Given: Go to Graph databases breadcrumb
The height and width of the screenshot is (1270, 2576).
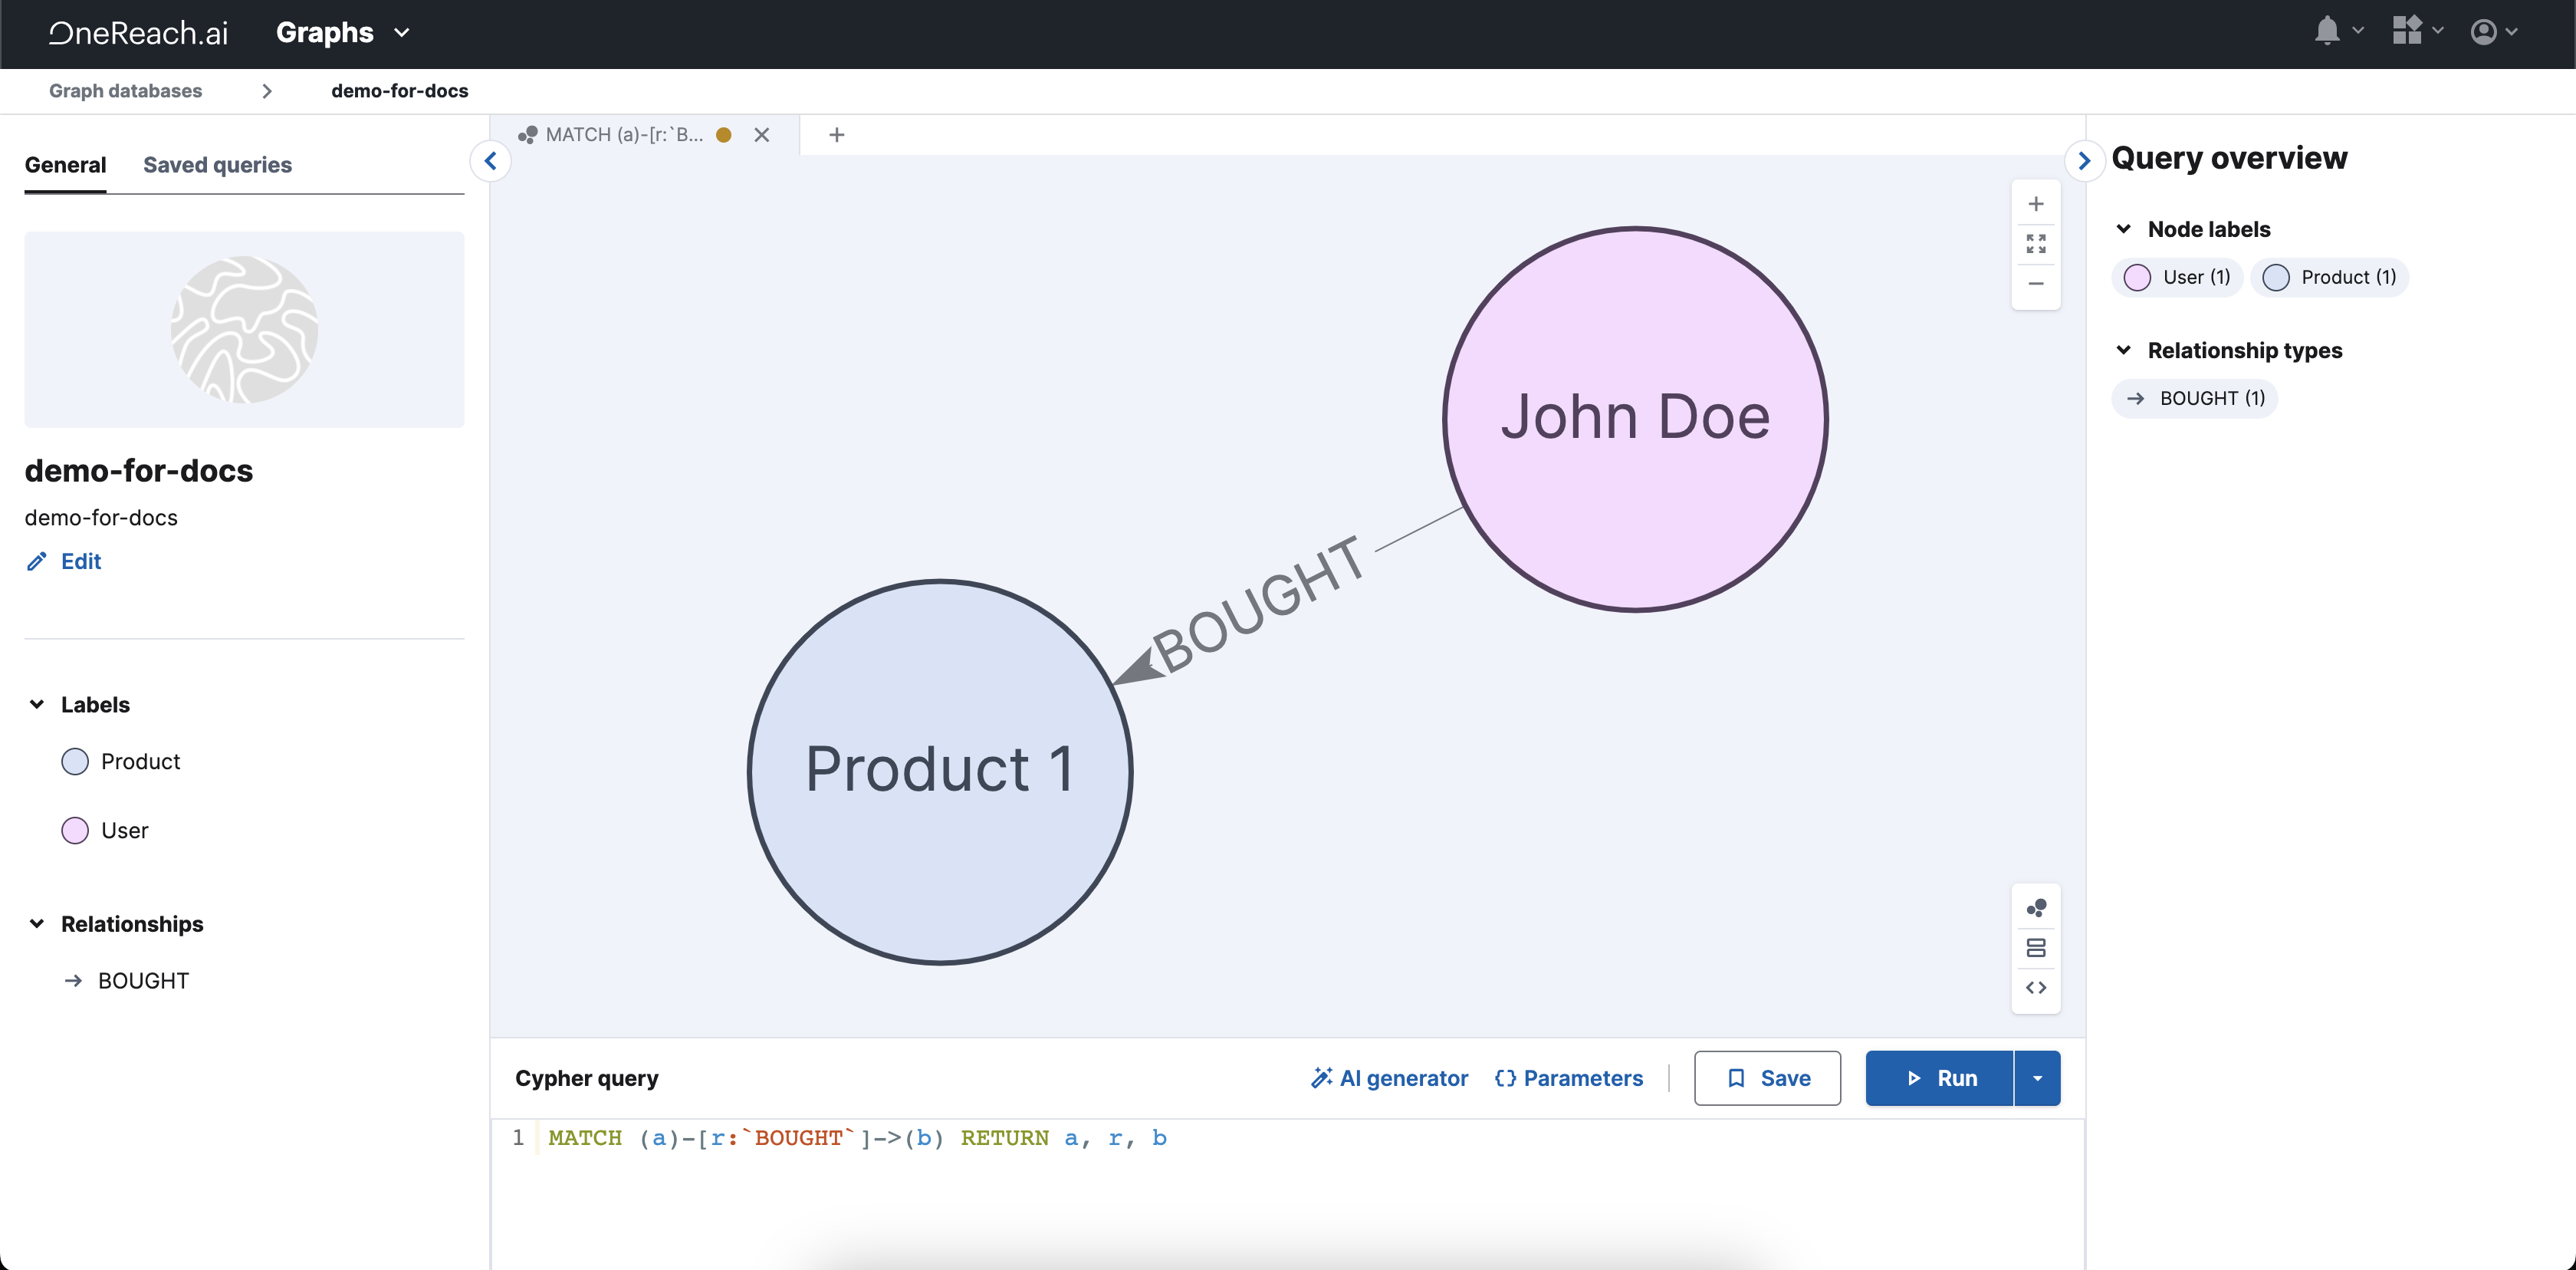Looking at the screenshot, I should (125, 91).
